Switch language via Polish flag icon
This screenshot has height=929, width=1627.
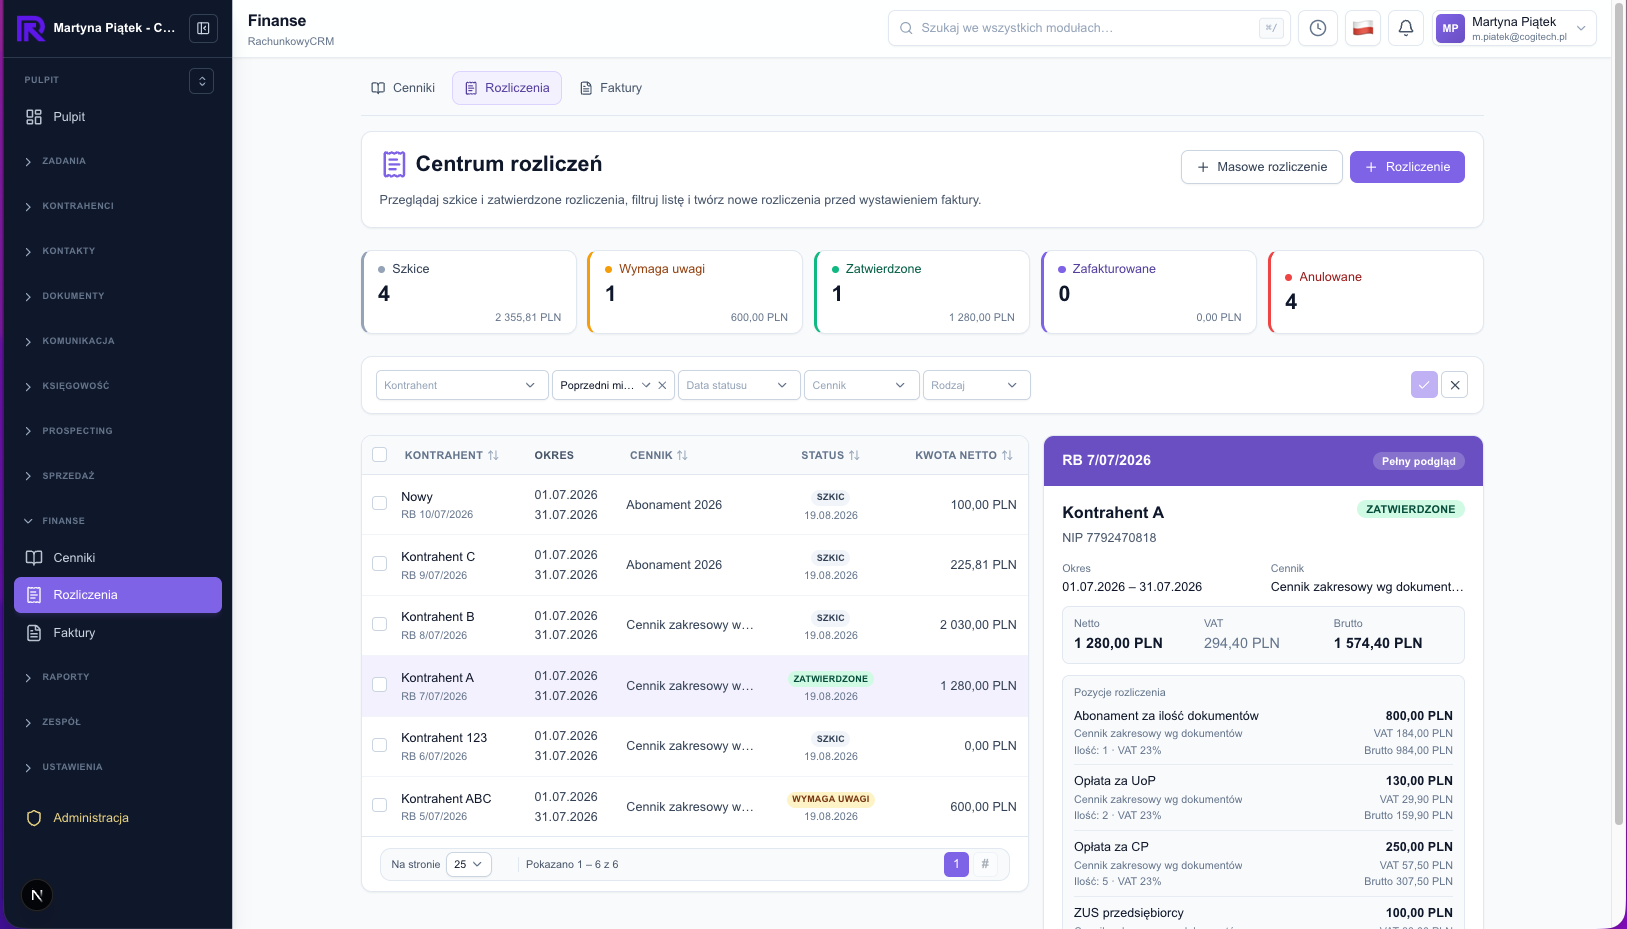(x=1362, y=28)
